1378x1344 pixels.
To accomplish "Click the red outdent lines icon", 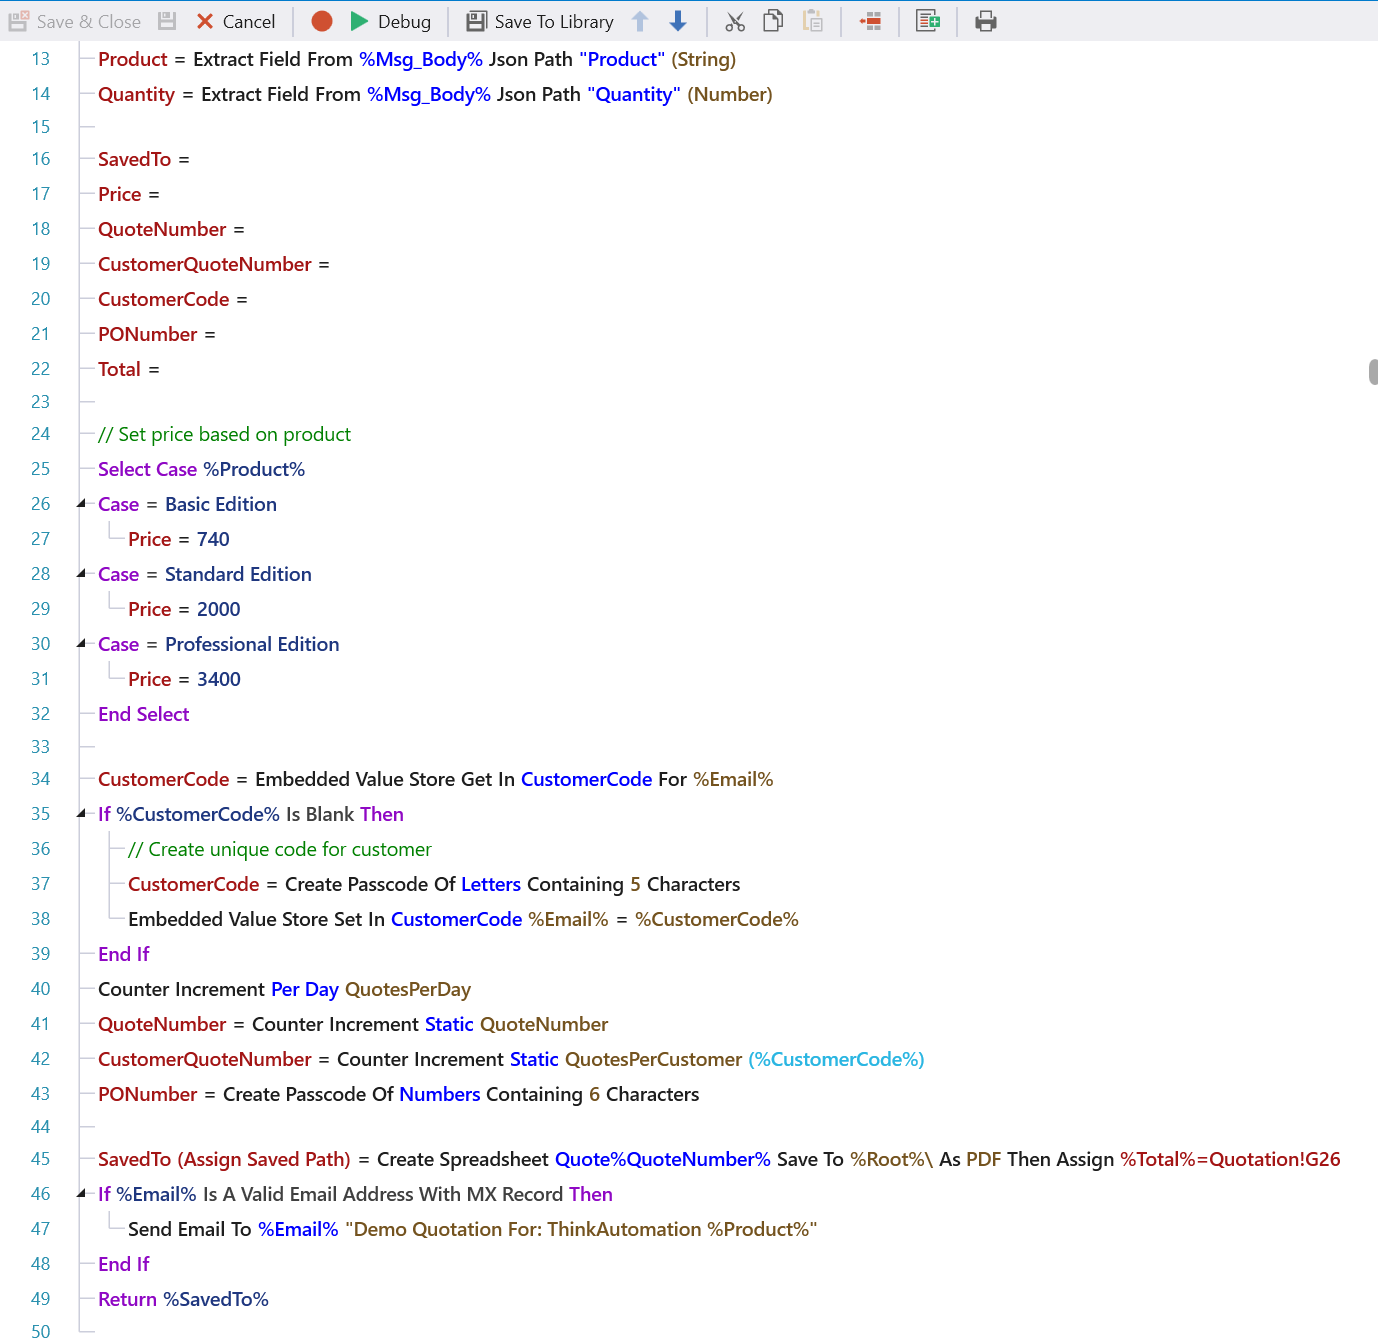I will click(x=870, y=21).
